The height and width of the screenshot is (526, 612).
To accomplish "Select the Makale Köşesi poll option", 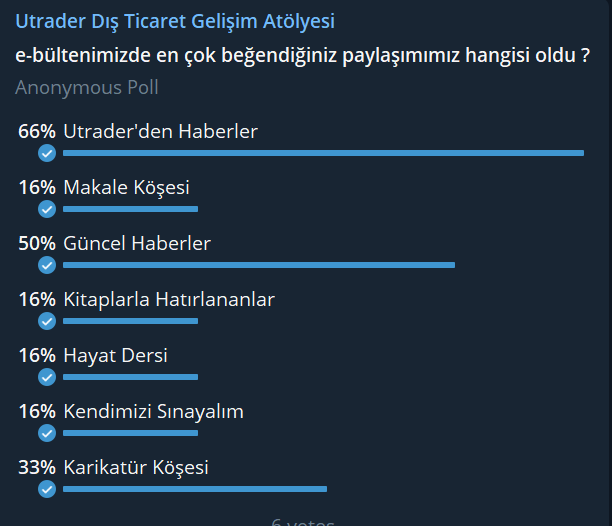I will coord(126,187).
